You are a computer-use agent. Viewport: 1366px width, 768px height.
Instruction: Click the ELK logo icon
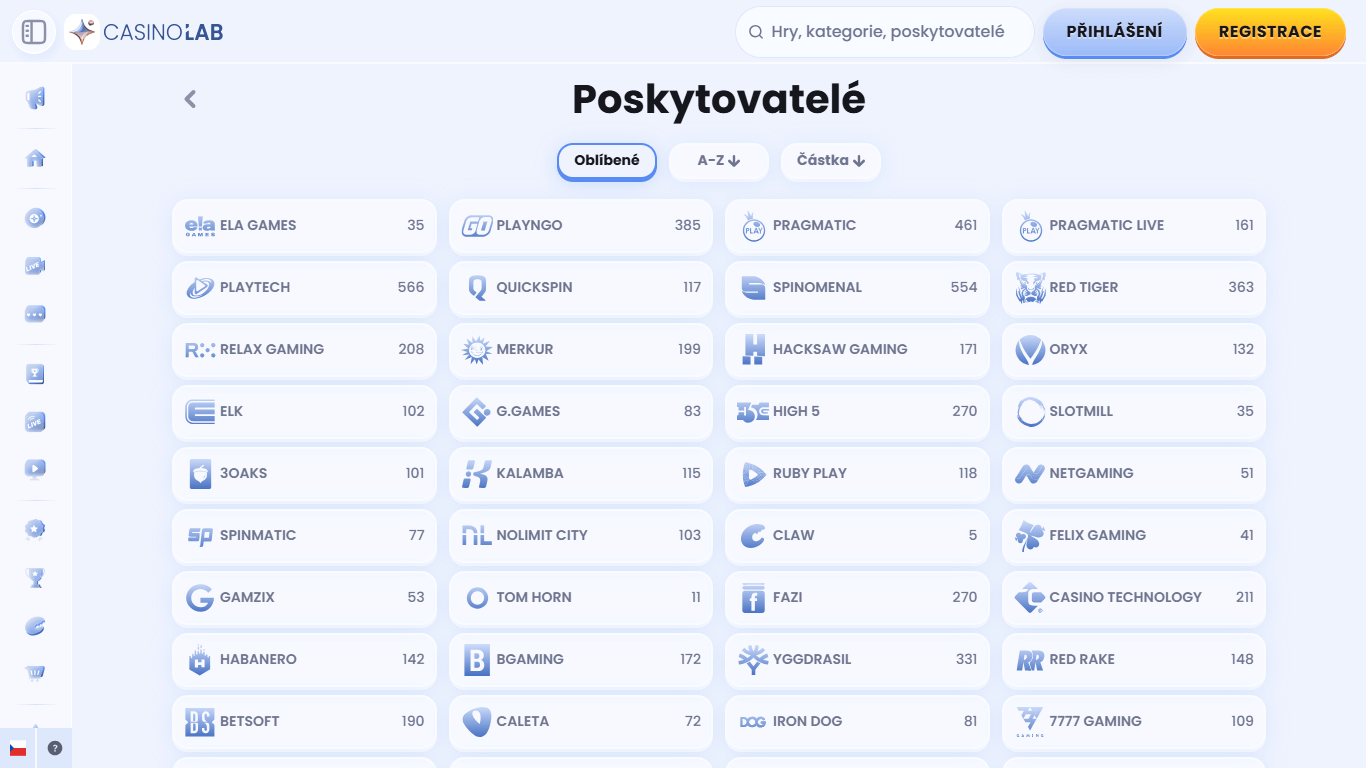point(200,412)
